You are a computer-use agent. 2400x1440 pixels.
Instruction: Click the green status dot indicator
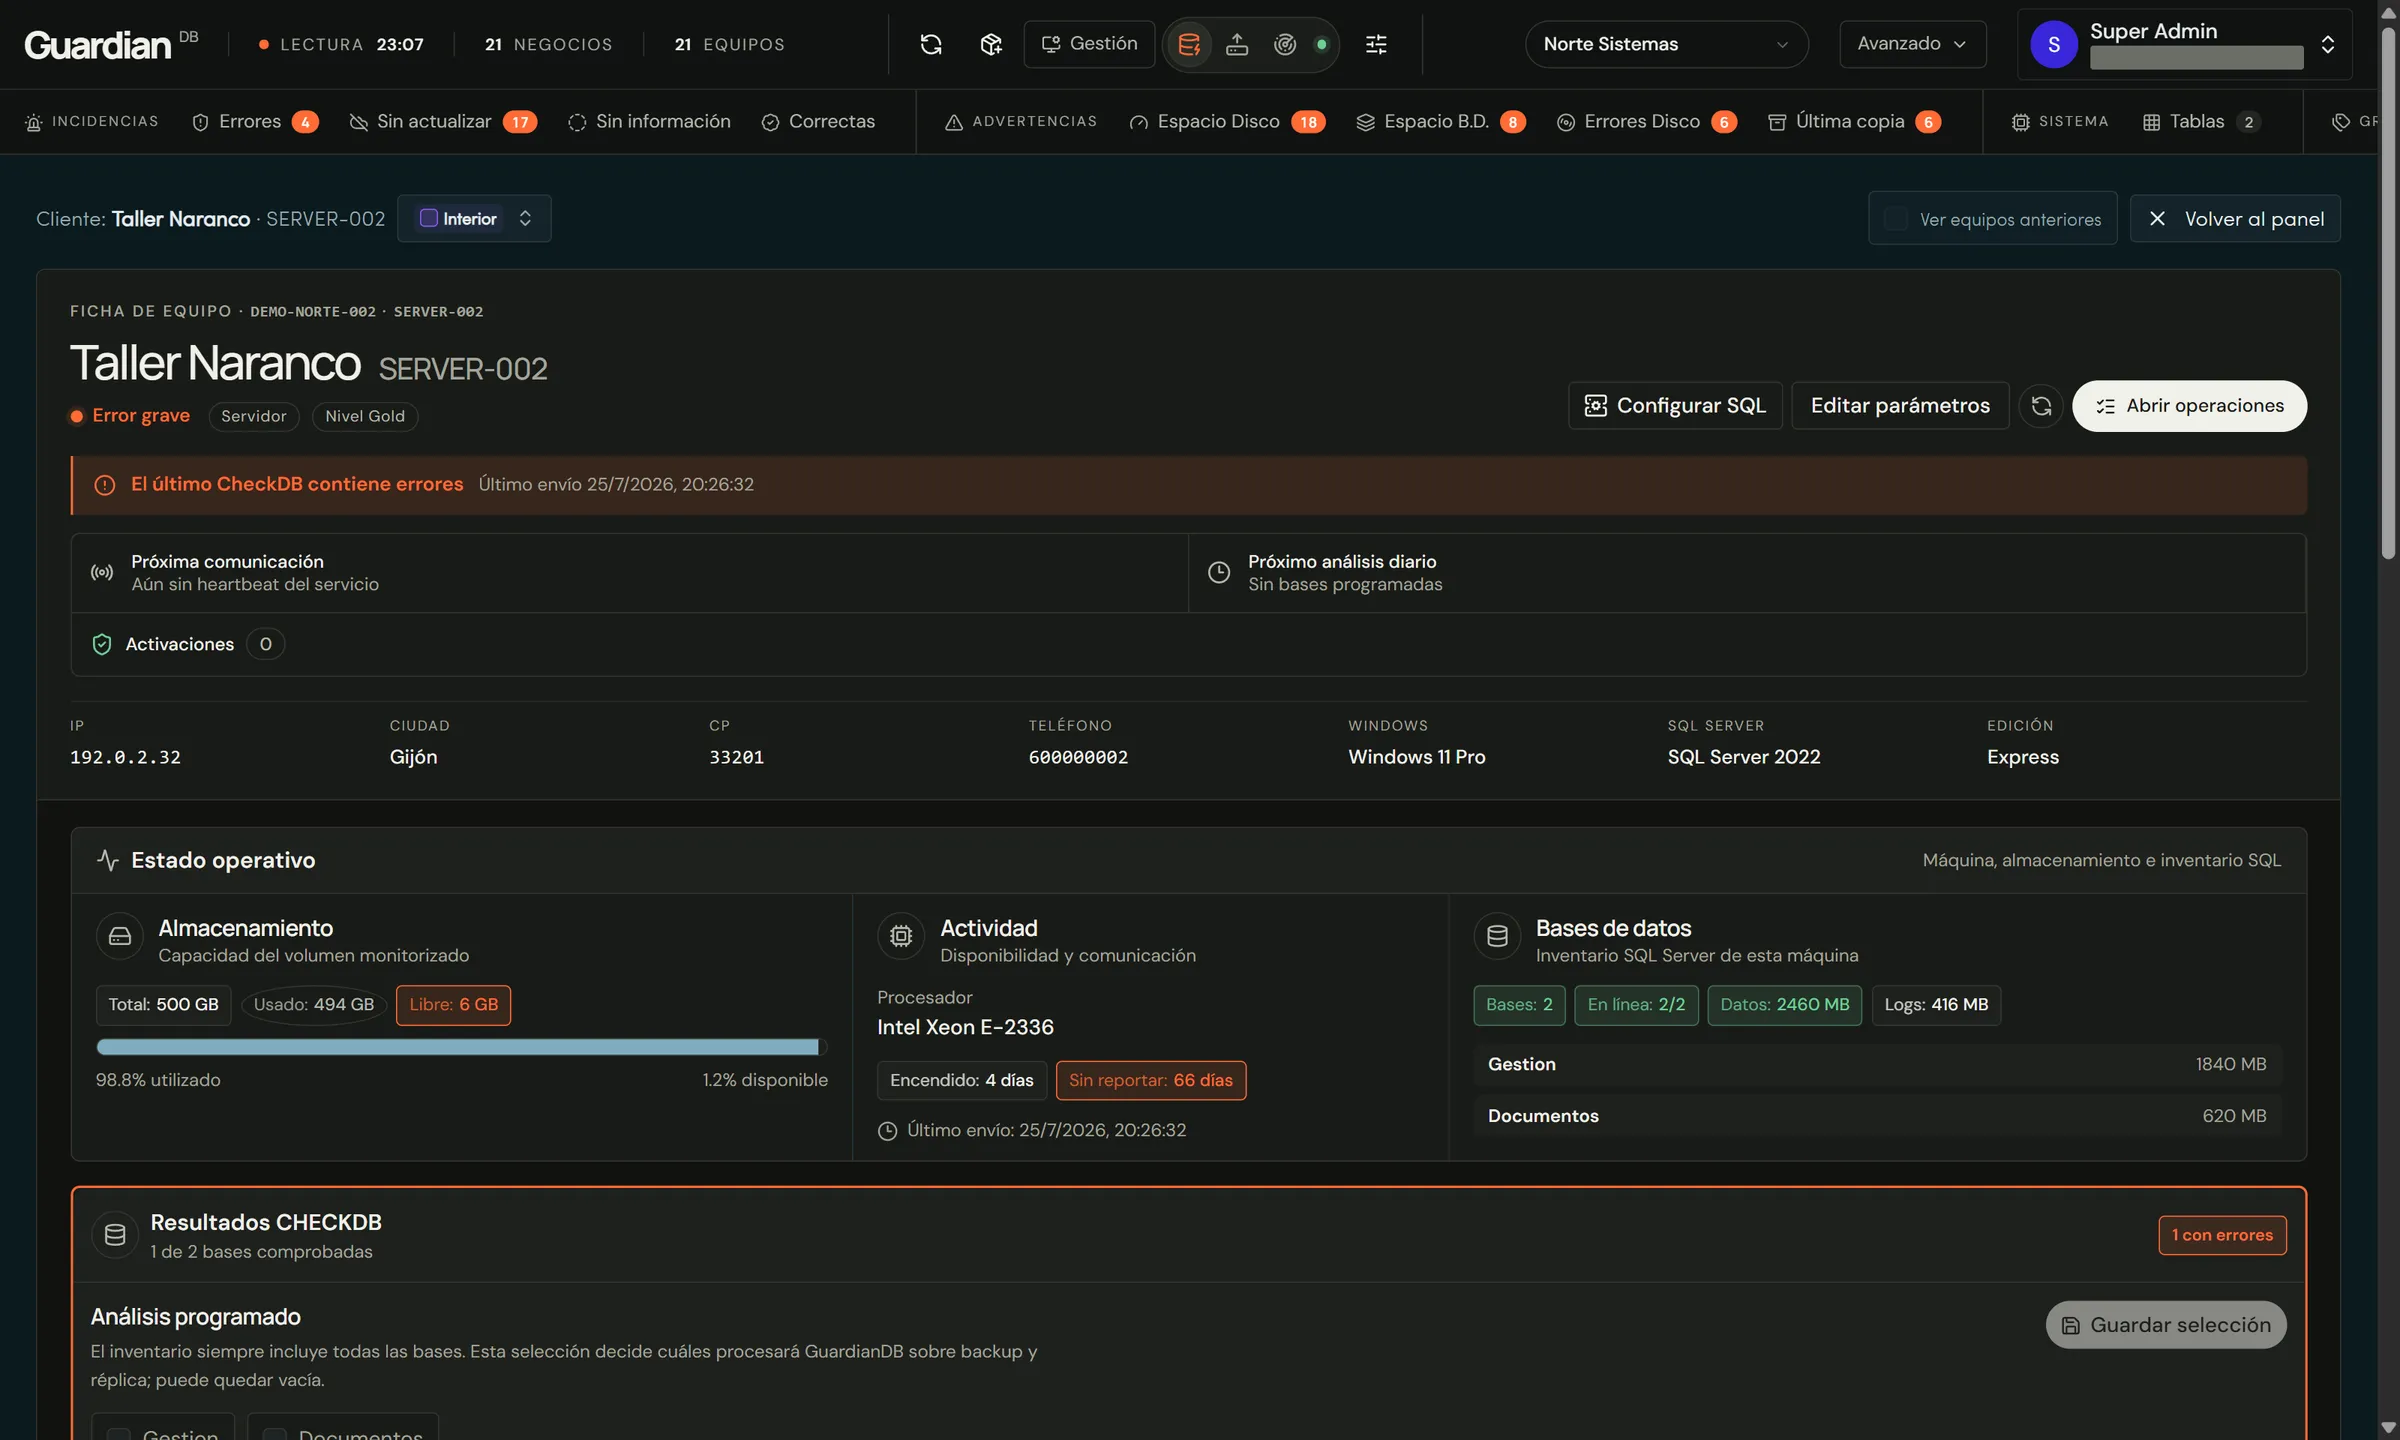(1321, 44)
